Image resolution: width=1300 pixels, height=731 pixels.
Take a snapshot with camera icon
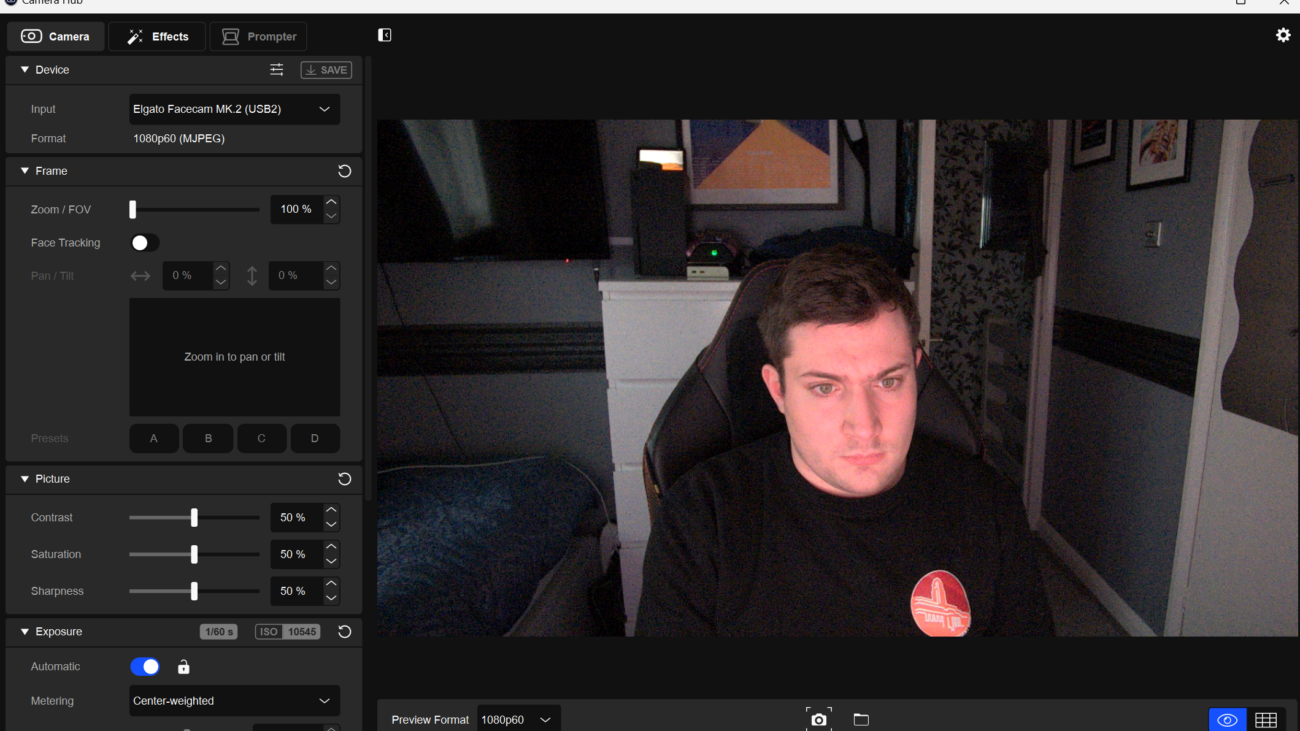click(819, 719)
